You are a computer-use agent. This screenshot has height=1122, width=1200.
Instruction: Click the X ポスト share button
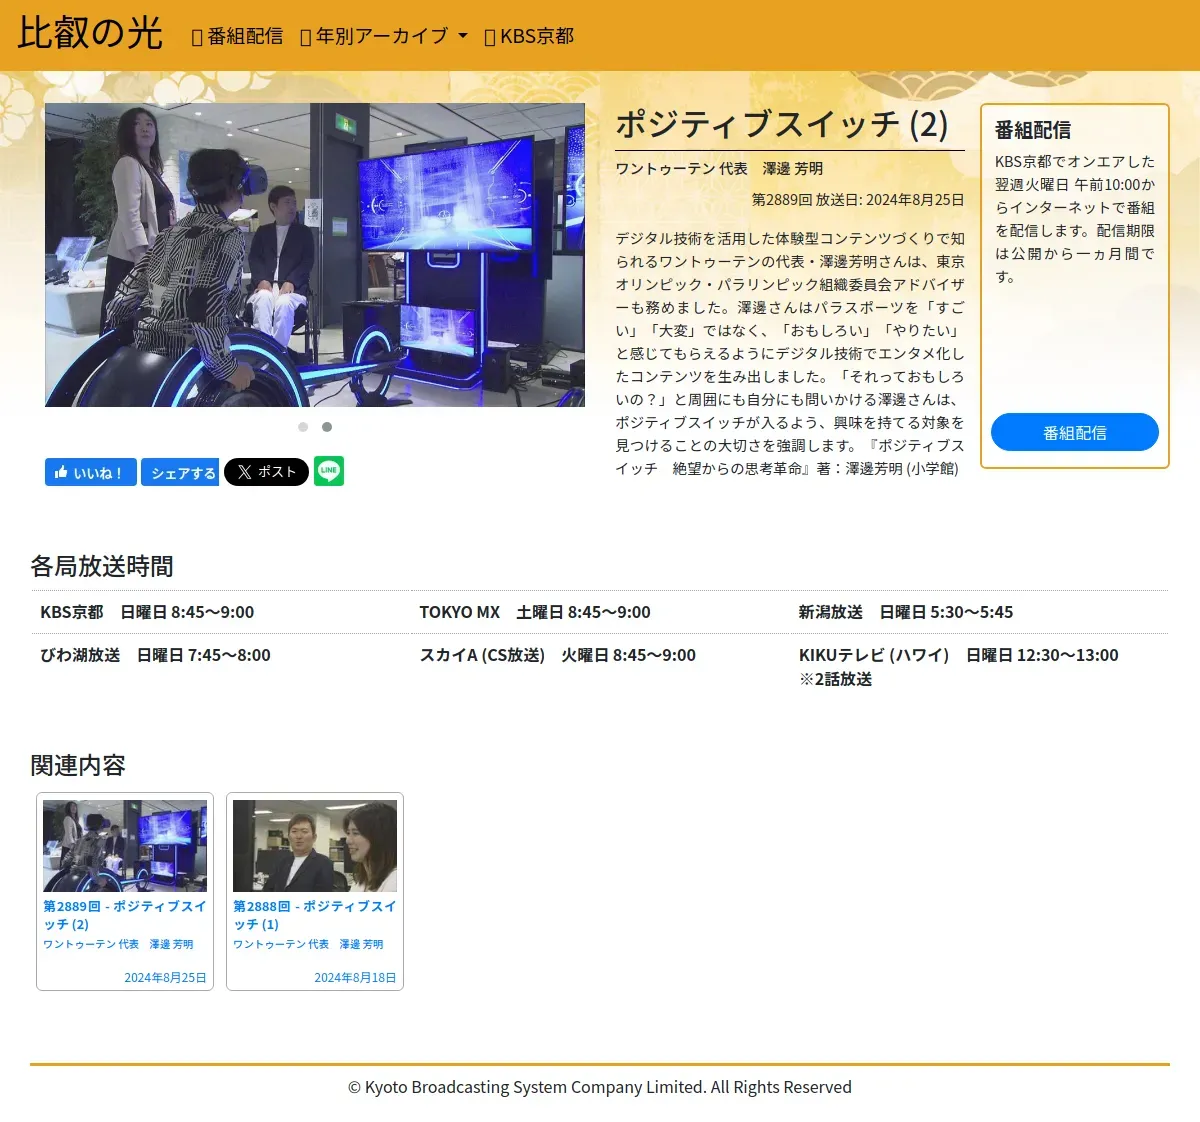tap(266, 472)
